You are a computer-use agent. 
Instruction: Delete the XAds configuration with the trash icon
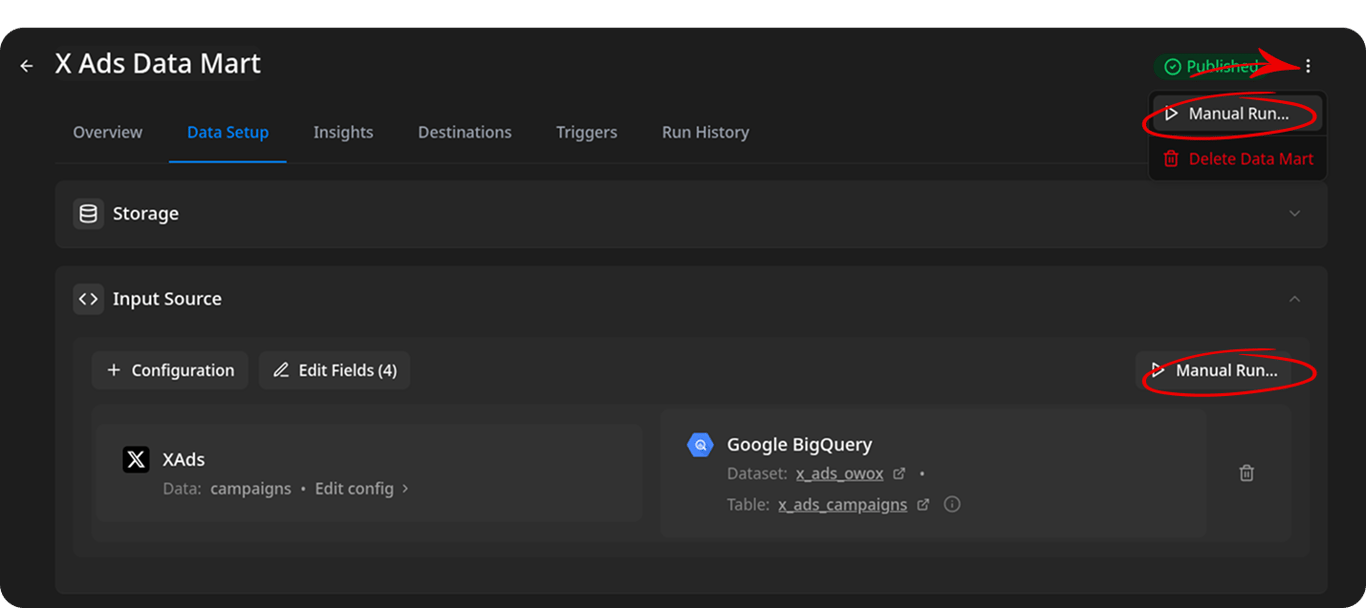pyautogui.click(x=1246, y=473)
